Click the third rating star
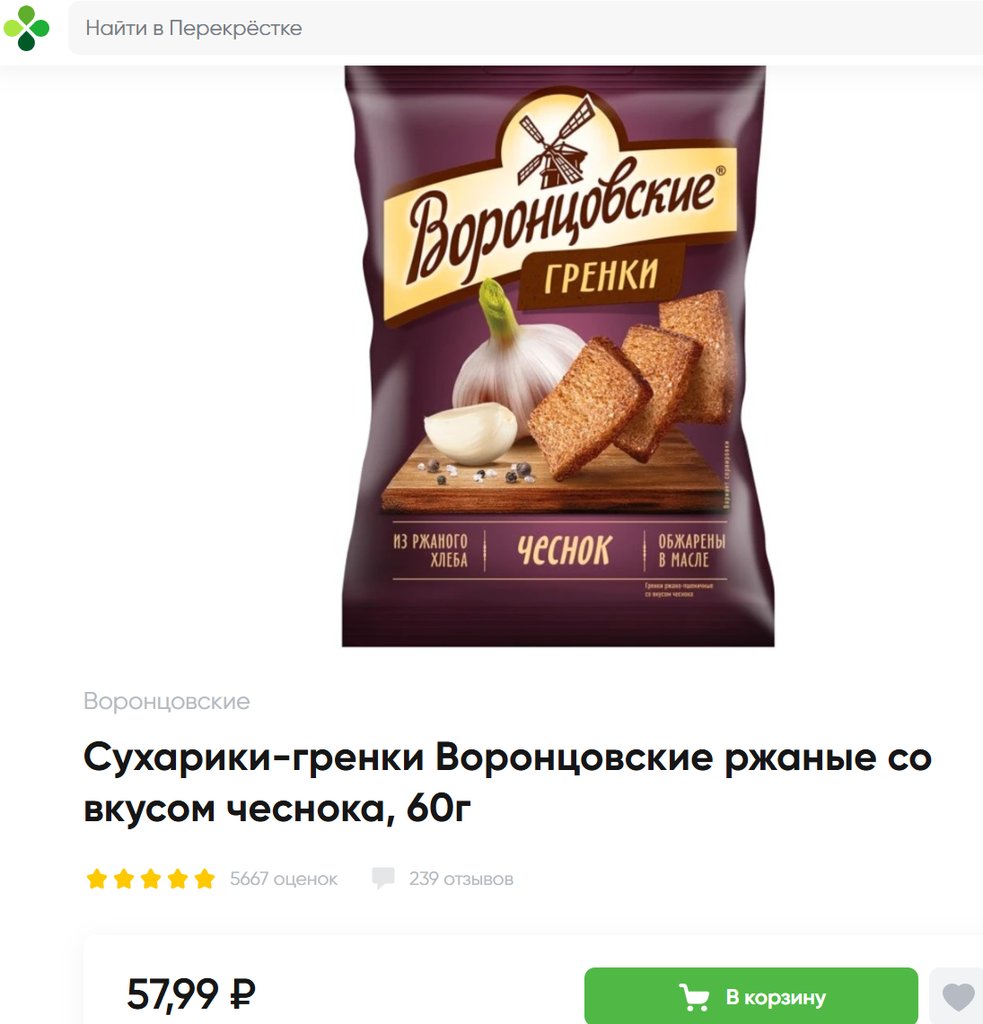Viewport: 983px width, 1024px height. click(150, 878)
